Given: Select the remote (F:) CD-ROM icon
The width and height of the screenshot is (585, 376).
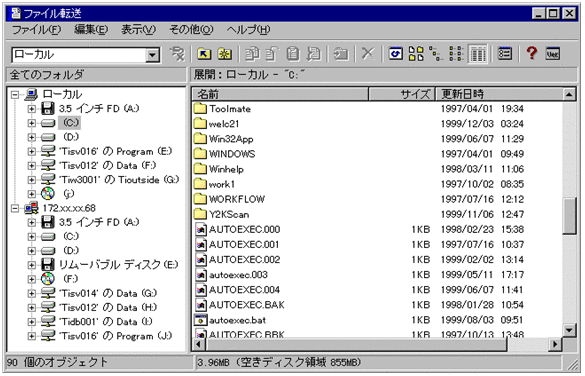Looking at the screenshot, I should (48, 279).
